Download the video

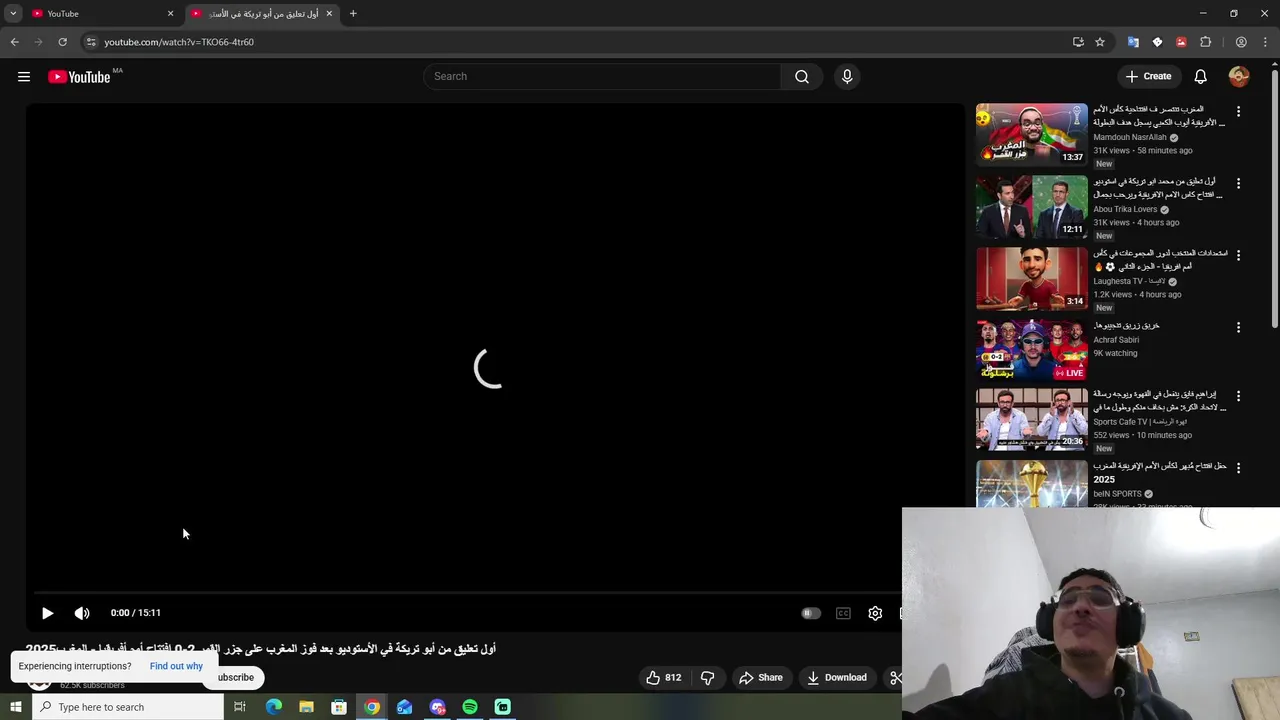[837, 678]
